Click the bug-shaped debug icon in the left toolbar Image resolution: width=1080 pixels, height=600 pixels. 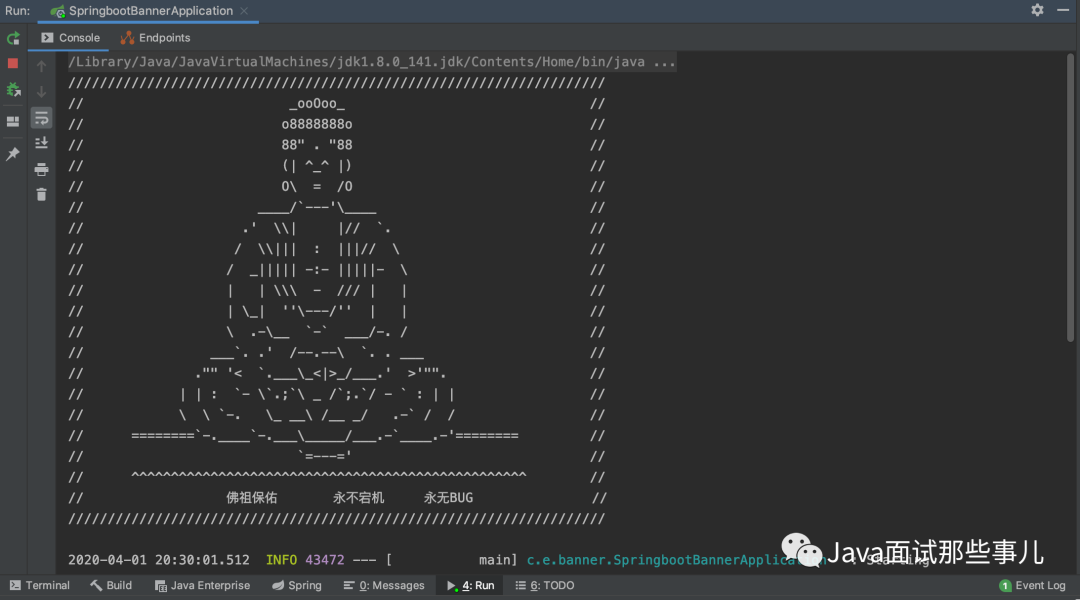[13, 90]
